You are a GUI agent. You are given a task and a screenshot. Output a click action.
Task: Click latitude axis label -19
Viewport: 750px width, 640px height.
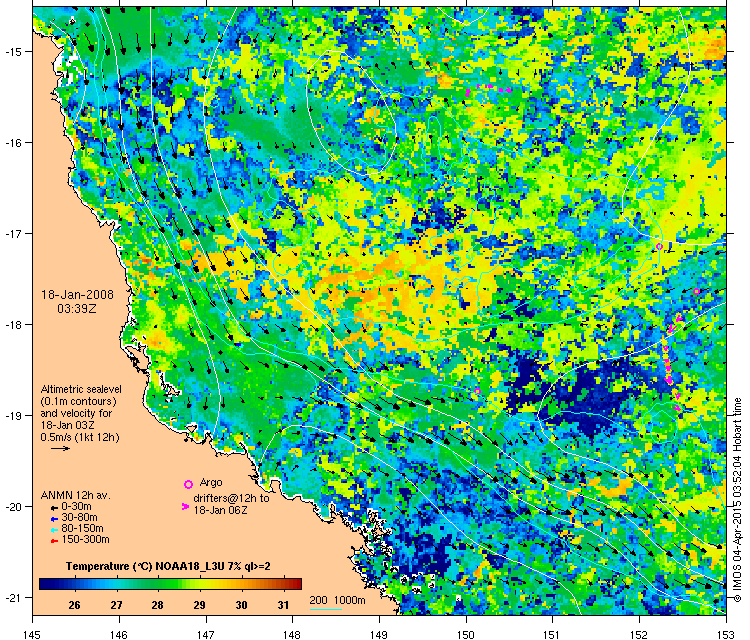pos(12,416)
